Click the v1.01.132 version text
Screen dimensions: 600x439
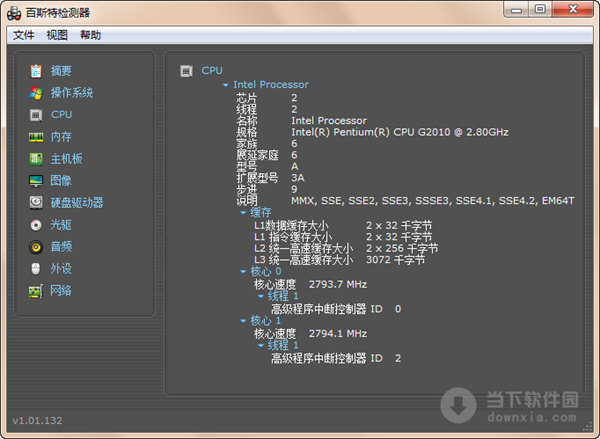37,421
